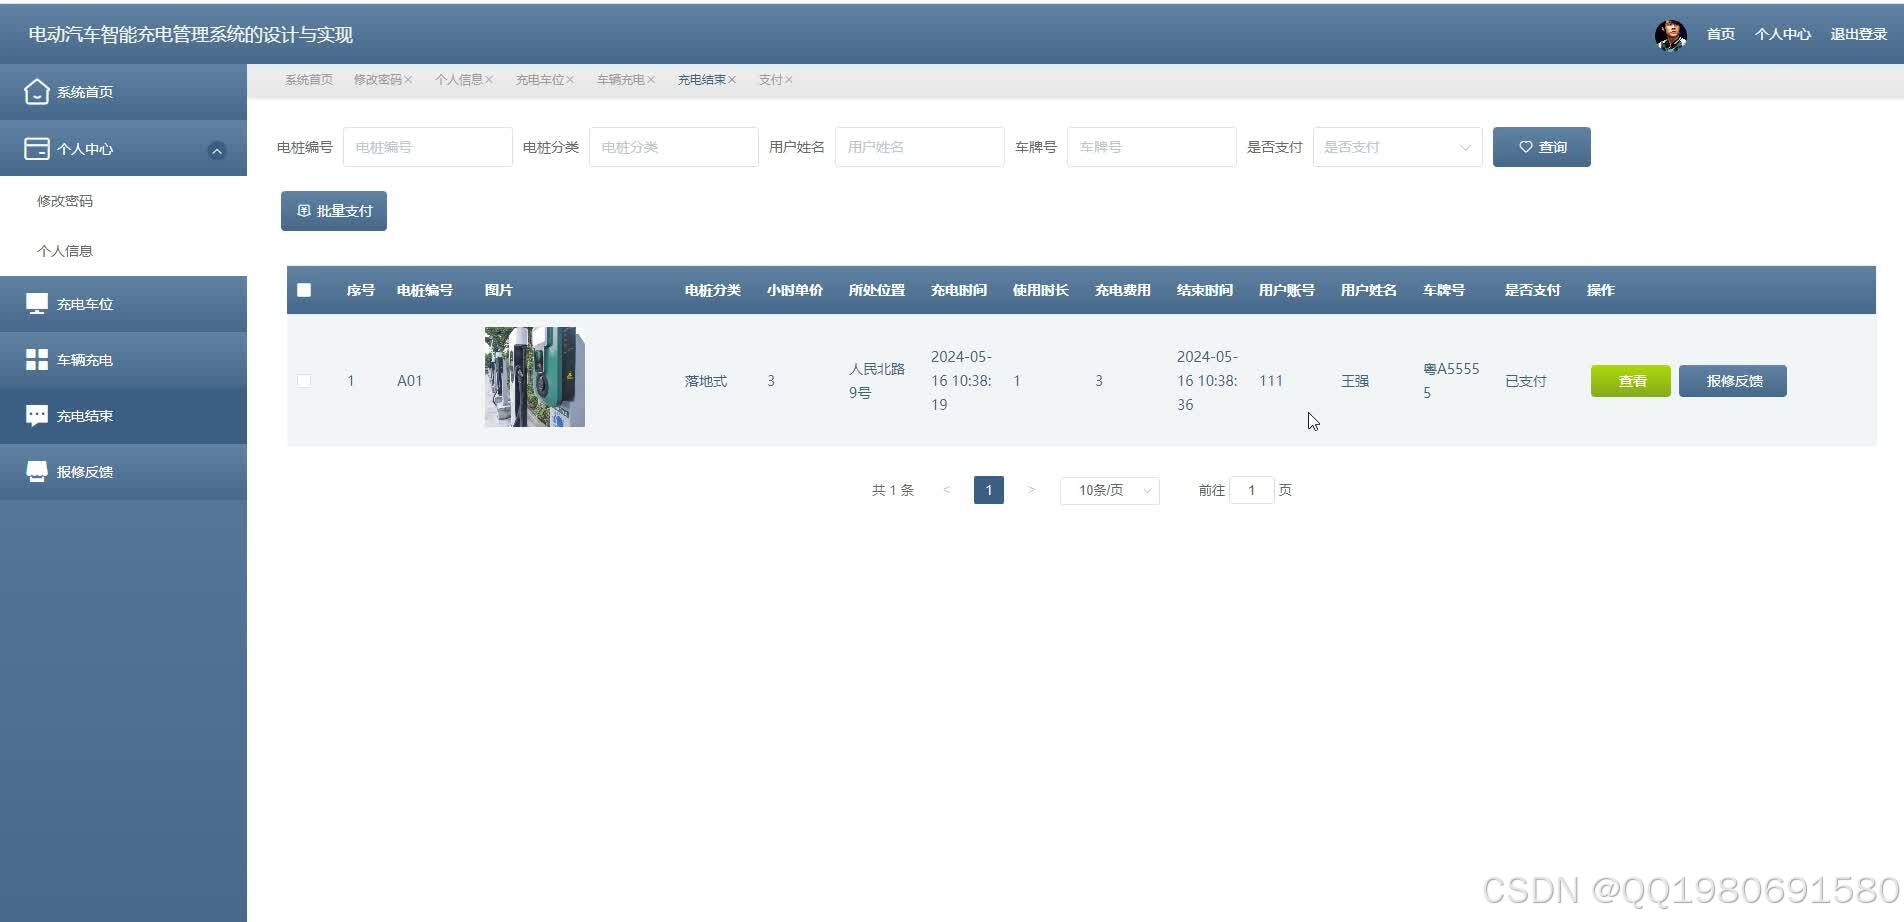Viewport: 1904px width, 922px height.
Task: Click 首页 in the top header
Action: coord(1720,34)
